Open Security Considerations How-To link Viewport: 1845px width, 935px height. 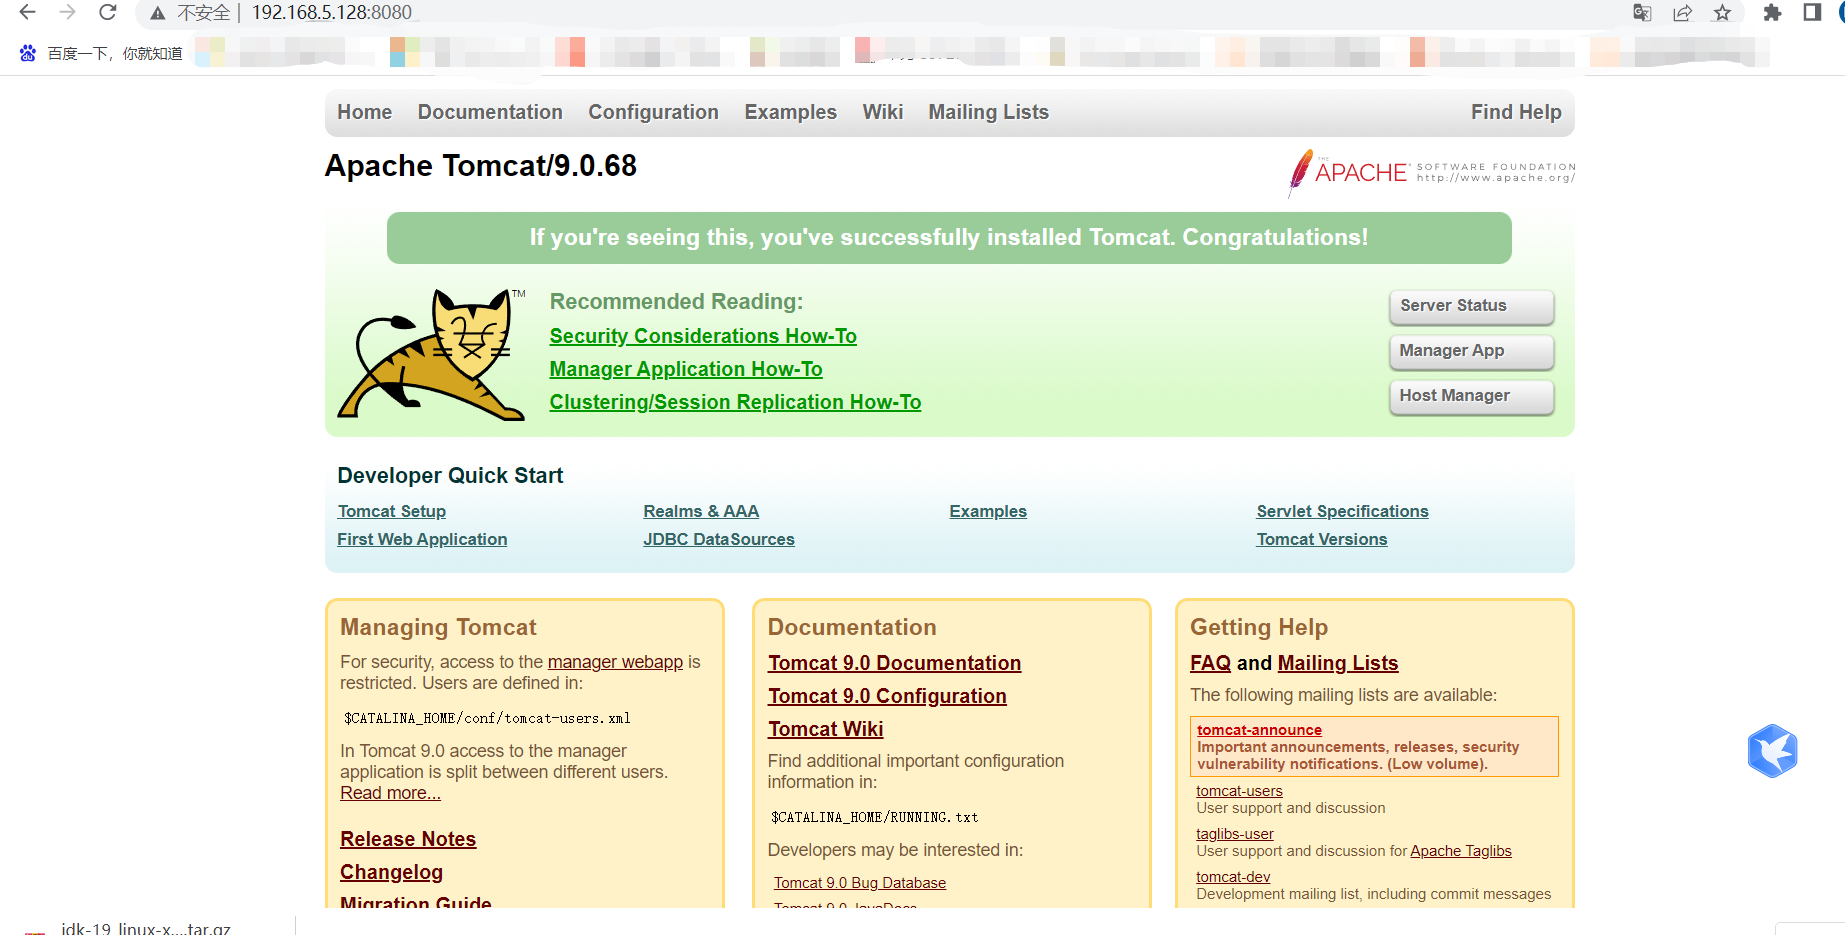click(x=703, y=336)
